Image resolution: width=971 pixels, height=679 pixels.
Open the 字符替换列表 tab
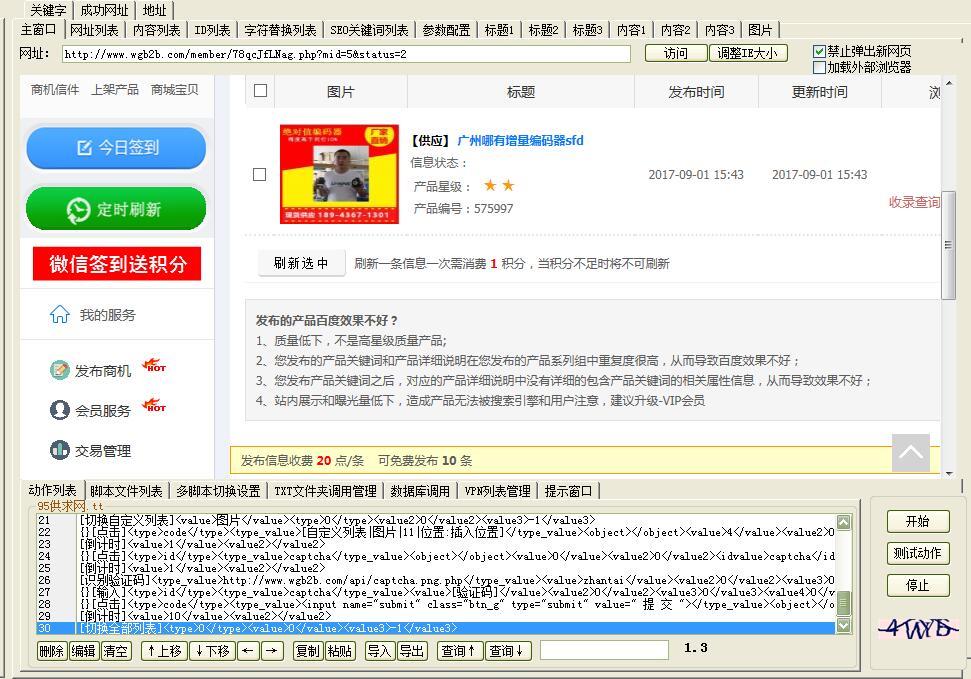coord(280,30)
